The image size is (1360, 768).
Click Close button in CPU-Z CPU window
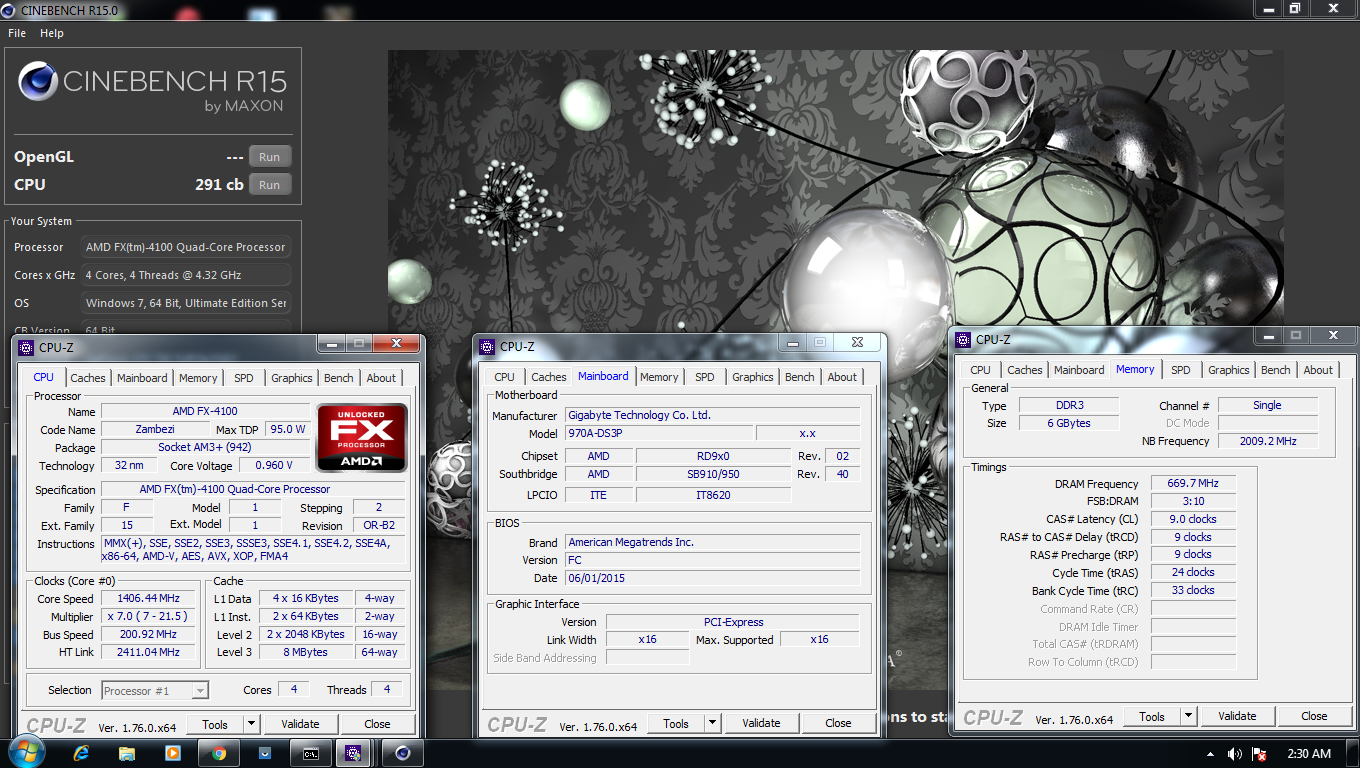(x=377, y=724)
